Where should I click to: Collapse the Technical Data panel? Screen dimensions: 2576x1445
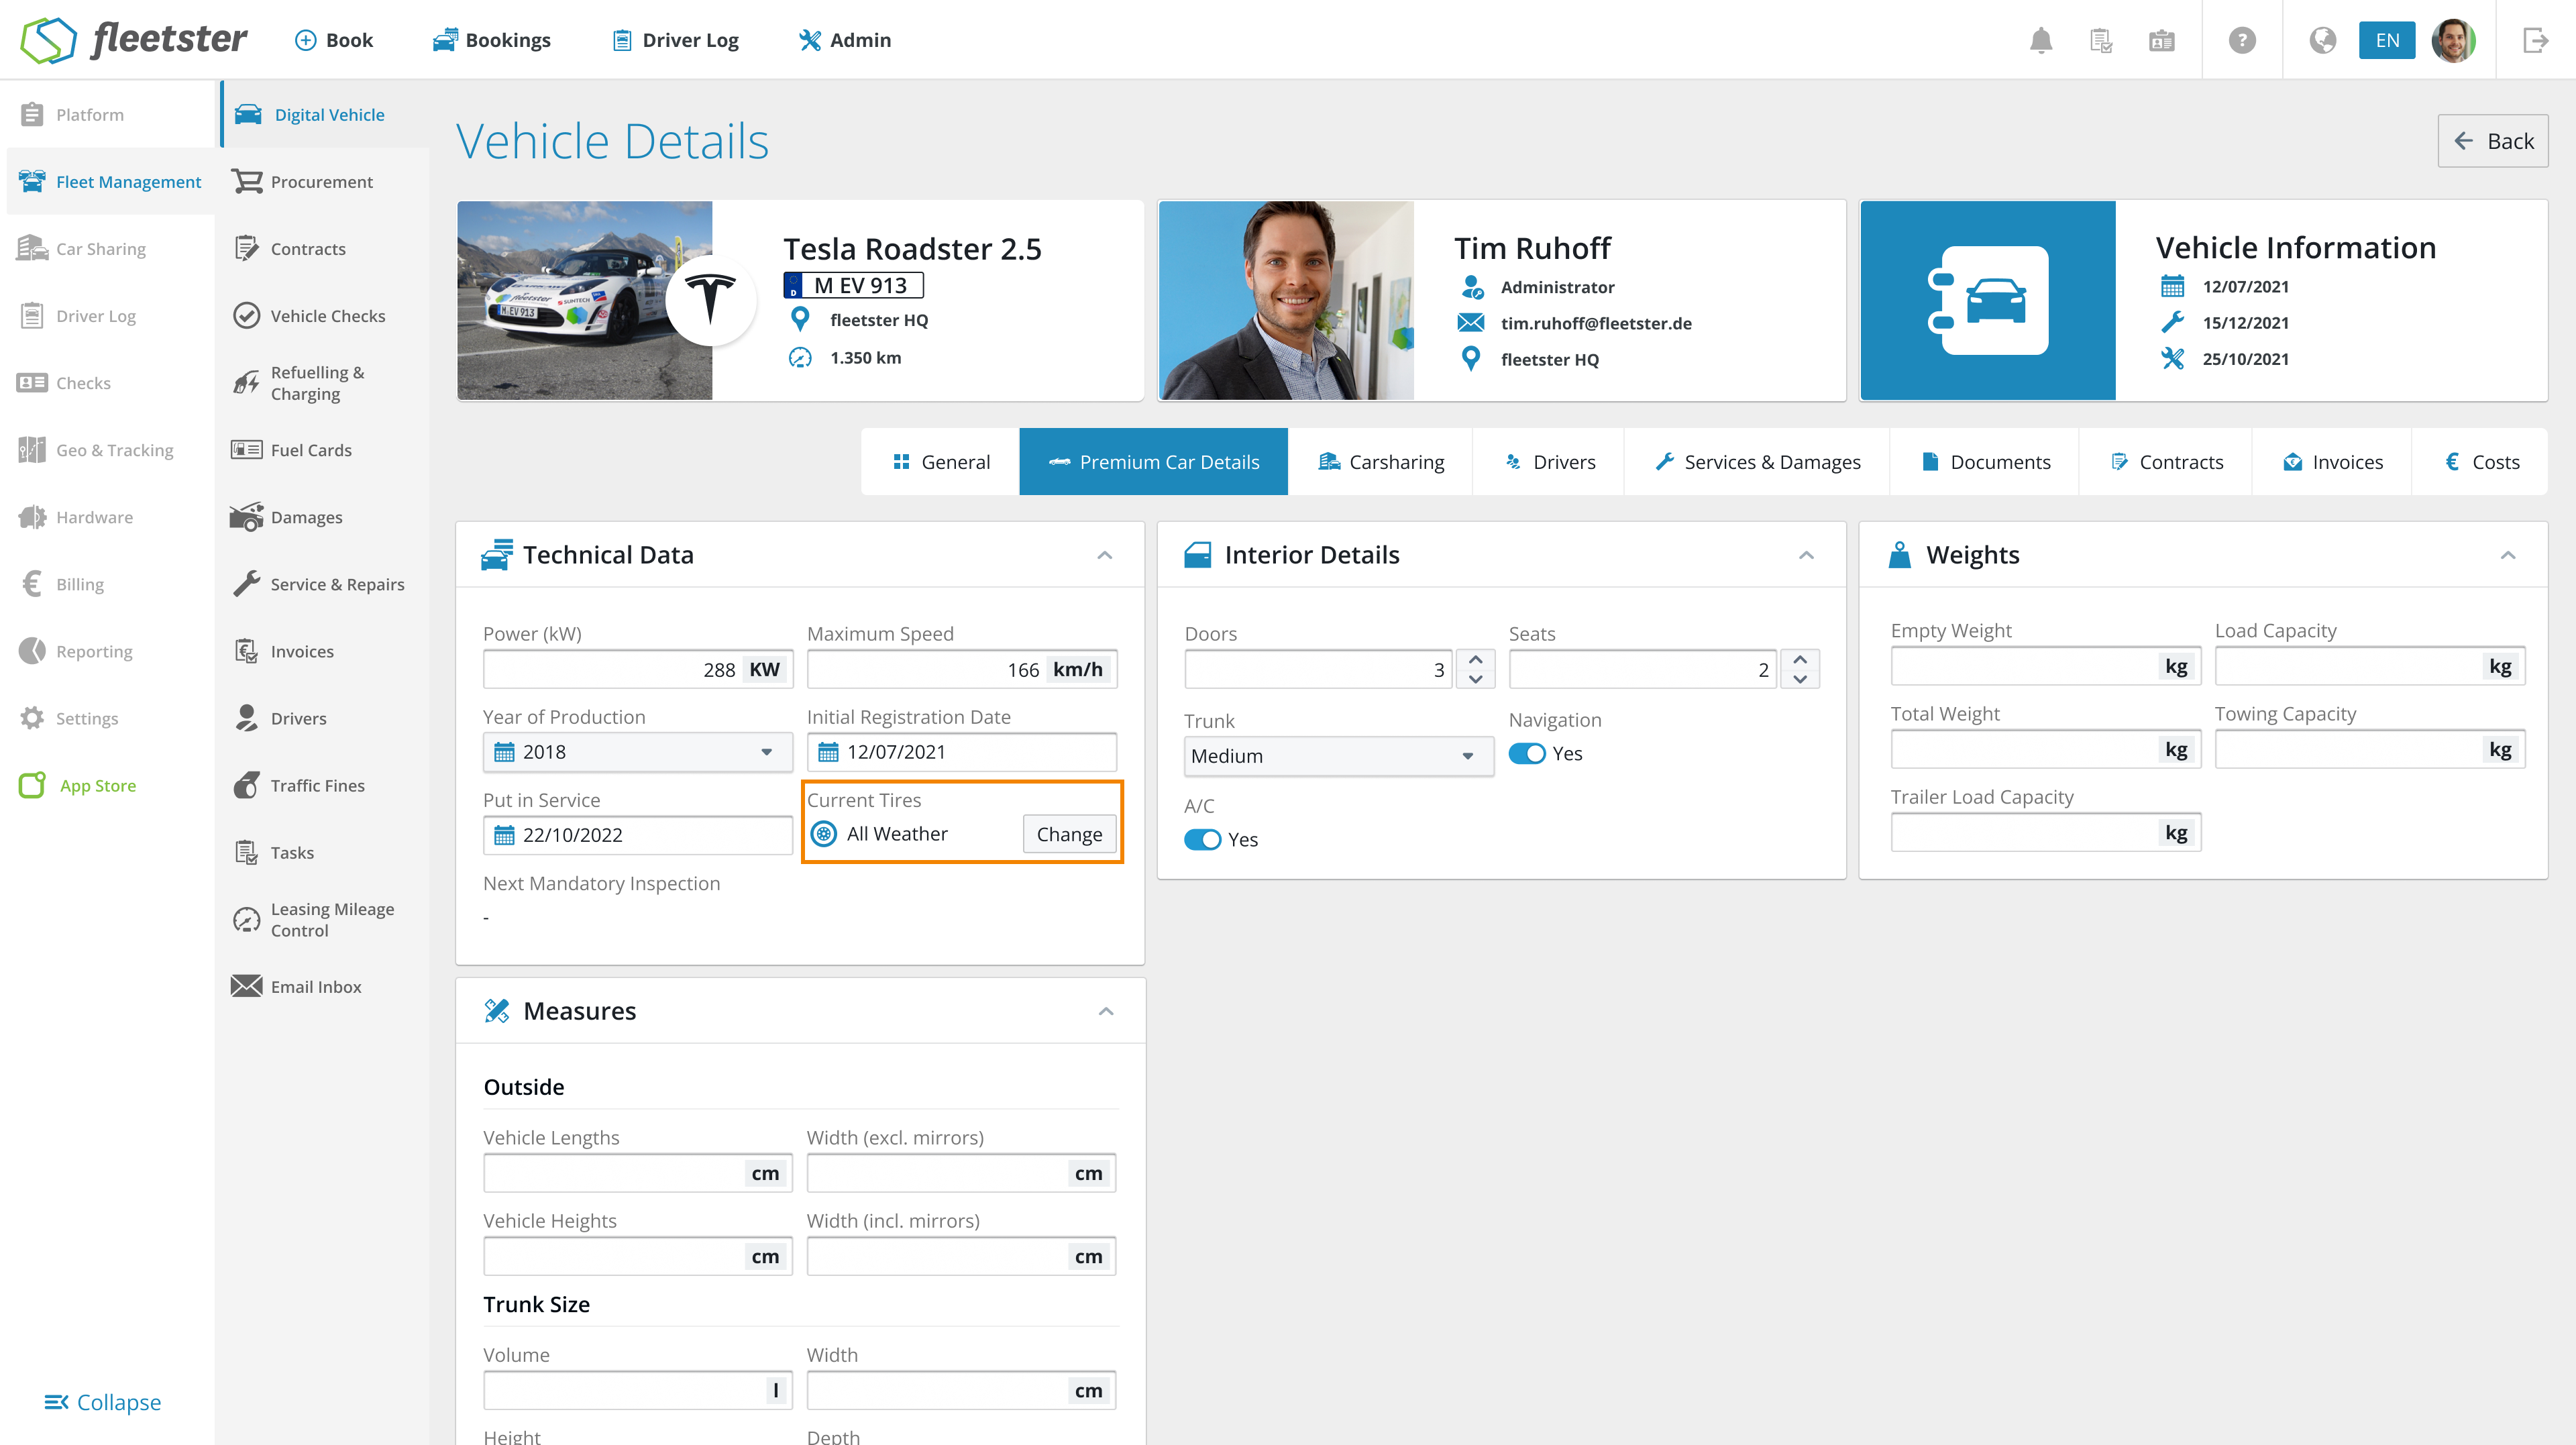(1105, 555)
